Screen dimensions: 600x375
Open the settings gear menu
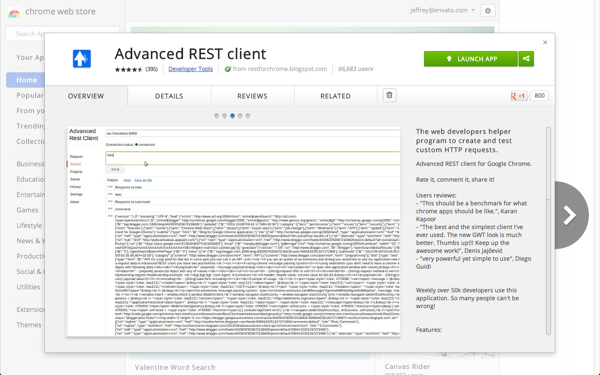click(488, 11)
